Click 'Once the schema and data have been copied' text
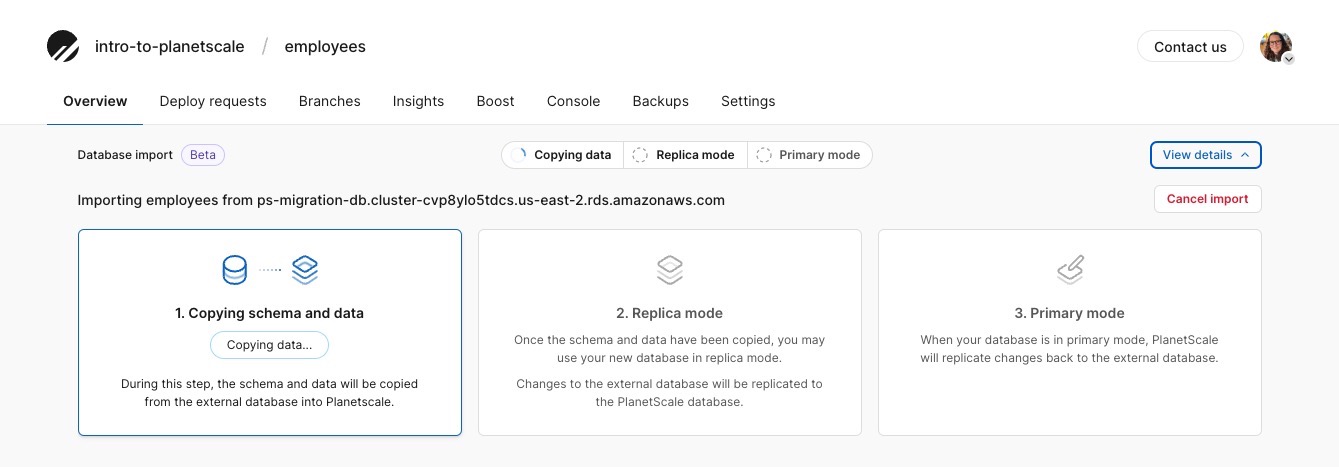 coord(670,349)
